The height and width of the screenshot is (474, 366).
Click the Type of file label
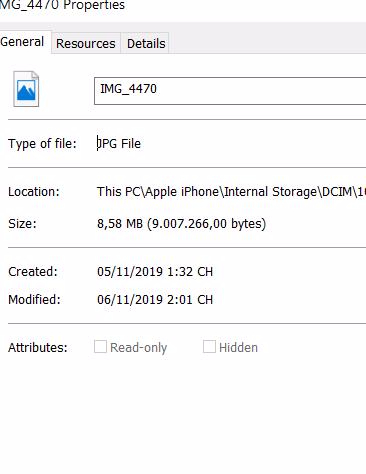pyautogui.click(x=42, y=144)
